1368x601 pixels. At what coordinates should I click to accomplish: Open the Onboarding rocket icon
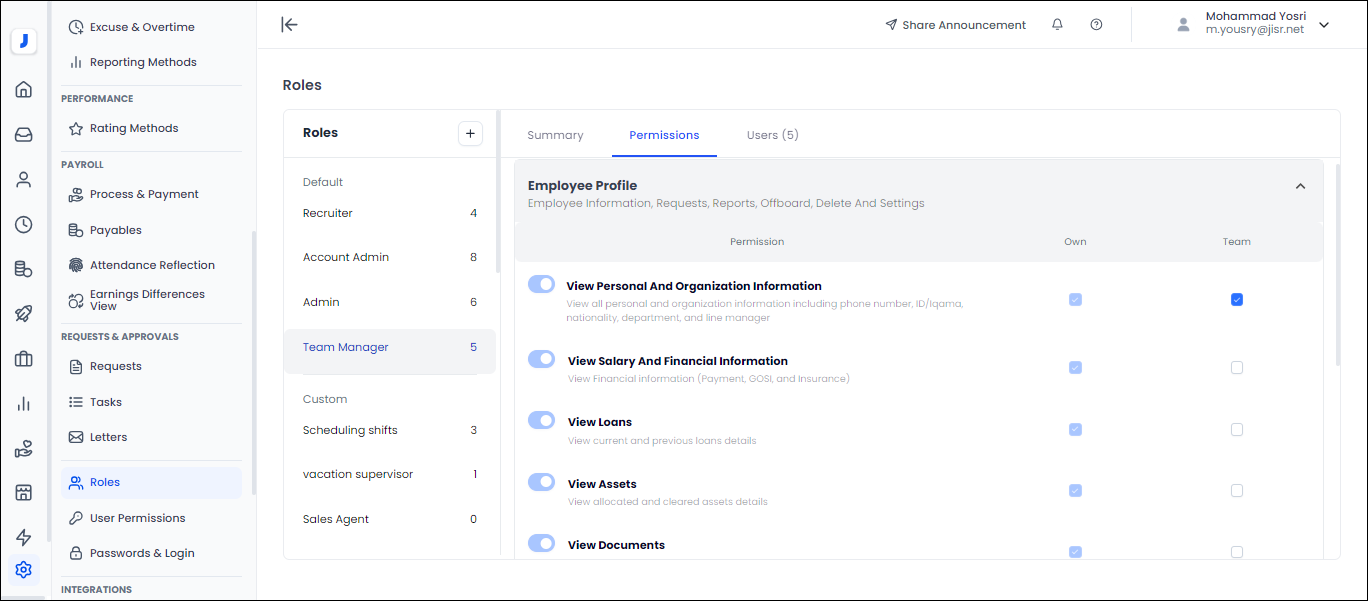click(x=24, y=313)
